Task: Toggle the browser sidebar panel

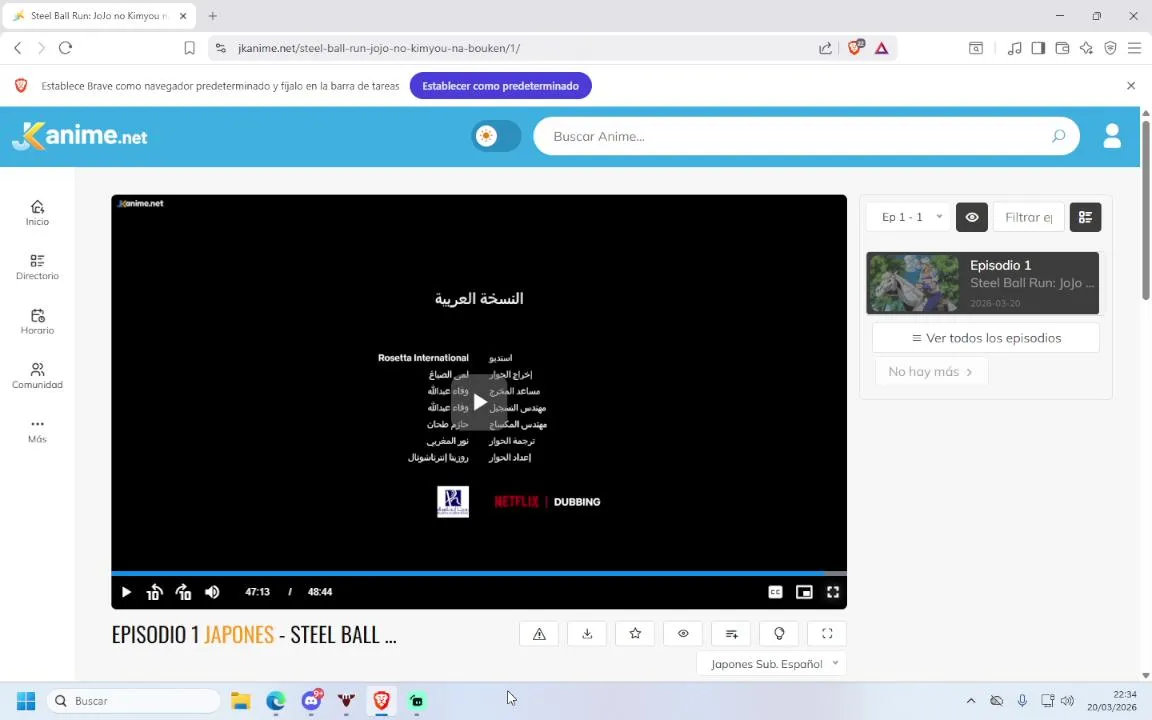Action: tap(1038, 48)
